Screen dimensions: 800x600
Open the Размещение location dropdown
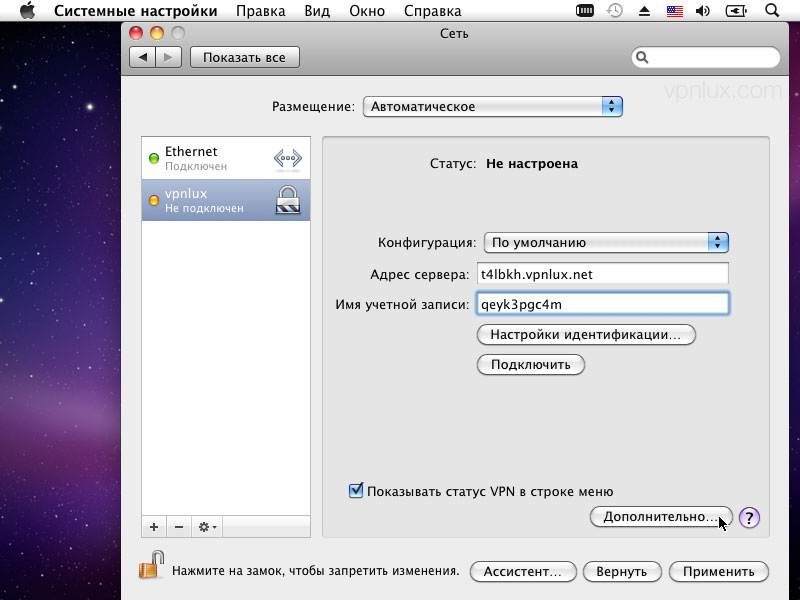(492, 107)
